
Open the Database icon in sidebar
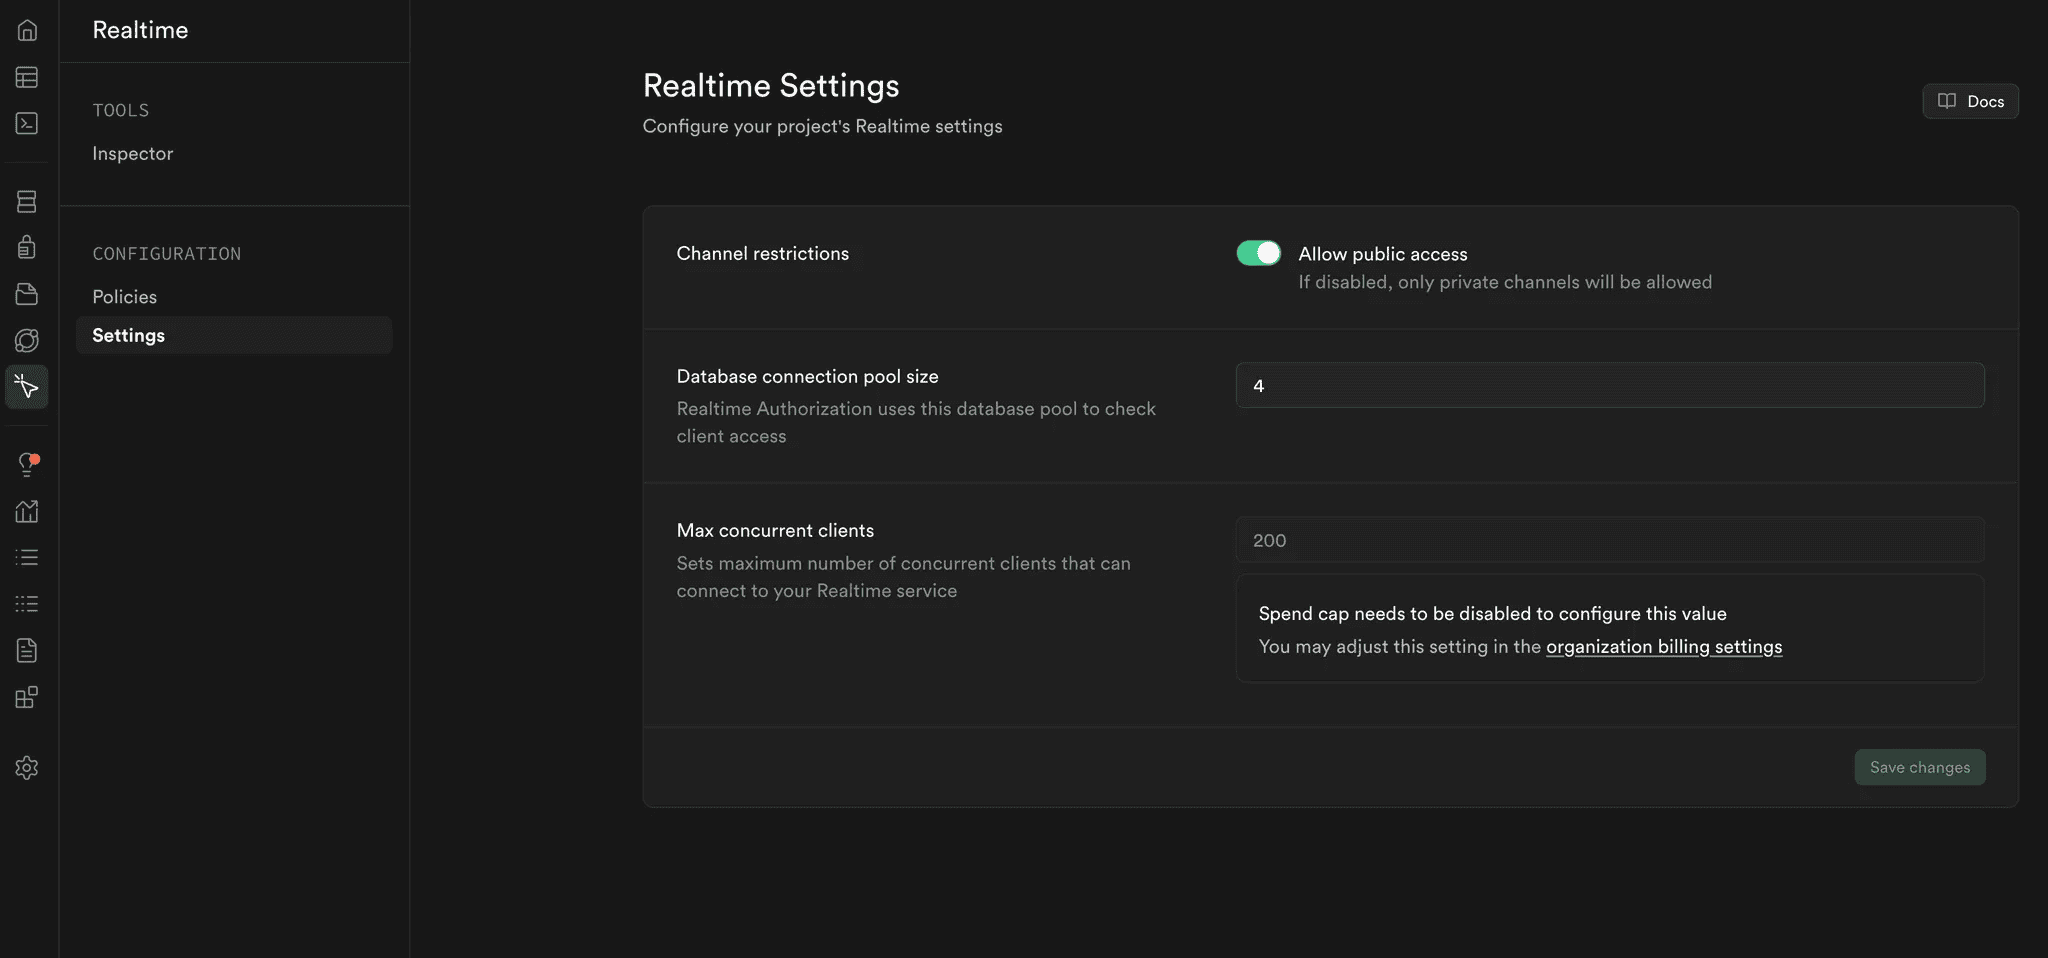[x=27, y=201]
